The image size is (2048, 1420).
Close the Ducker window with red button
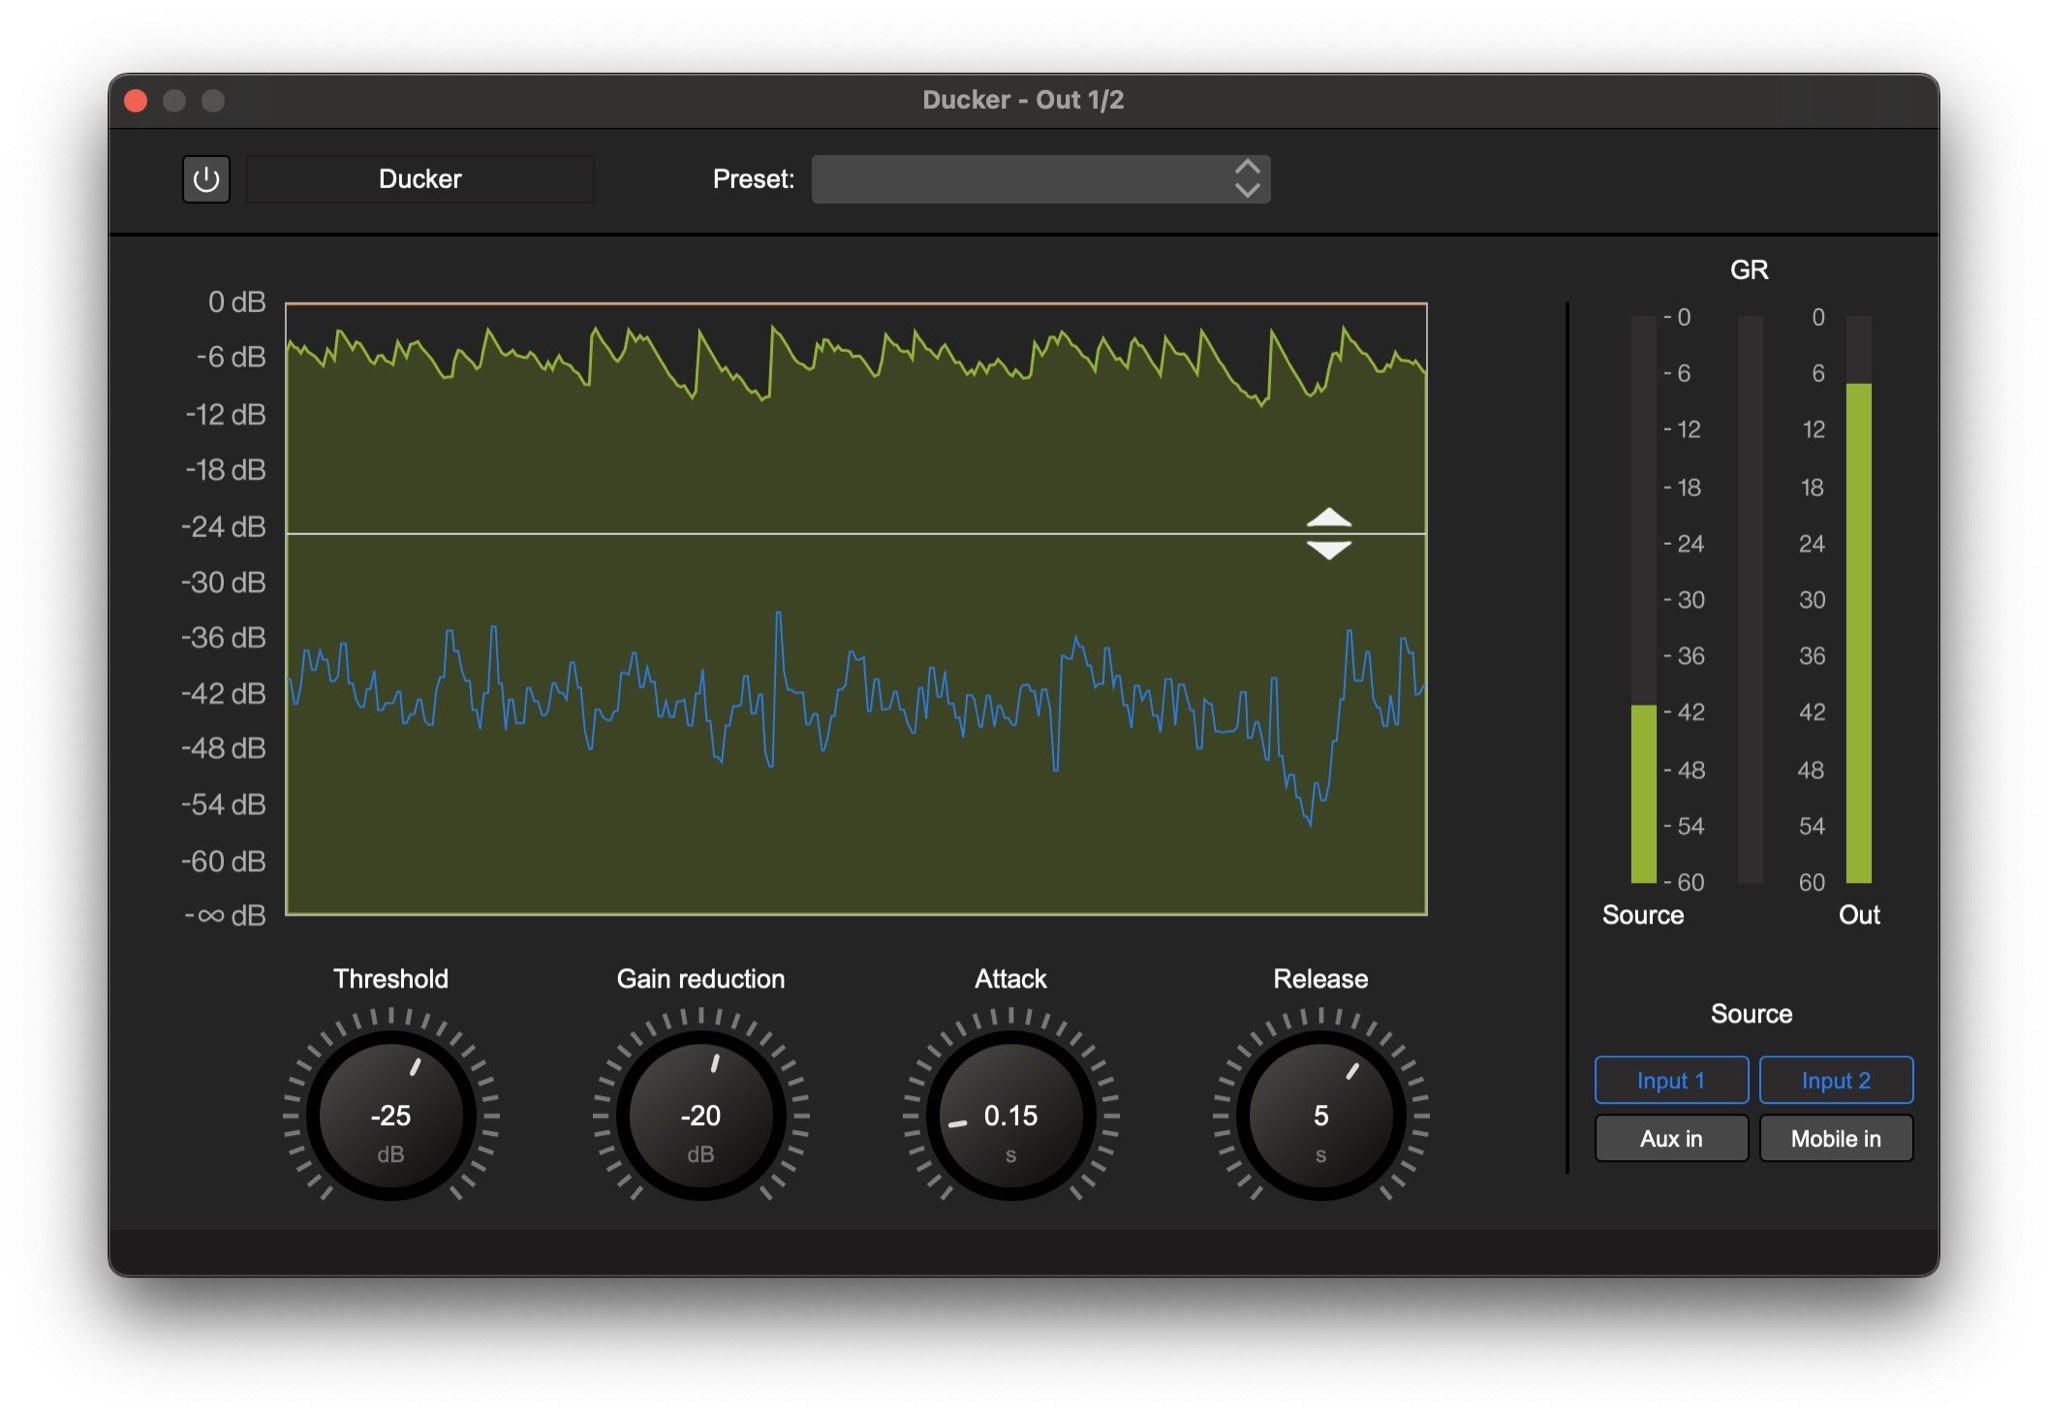click(x=136, y=101)
